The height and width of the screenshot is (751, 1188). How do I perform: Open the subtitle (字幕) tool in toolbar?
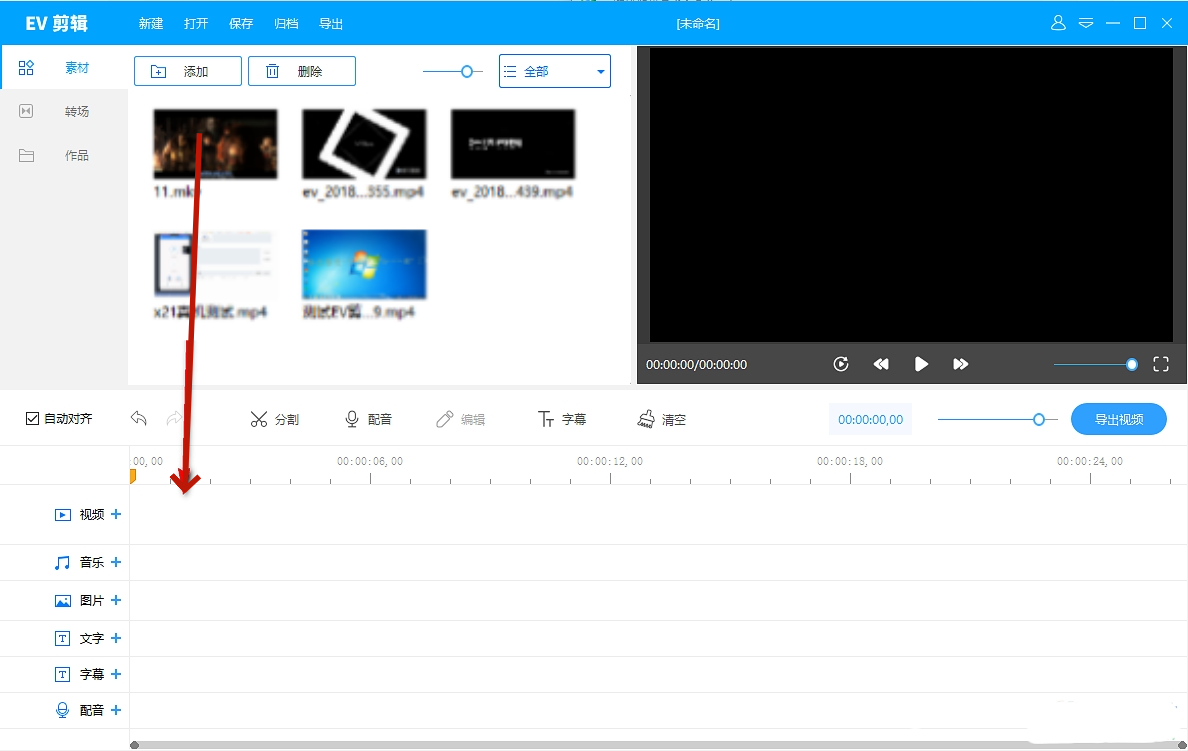pyautogui.click(x=546, y=419)
